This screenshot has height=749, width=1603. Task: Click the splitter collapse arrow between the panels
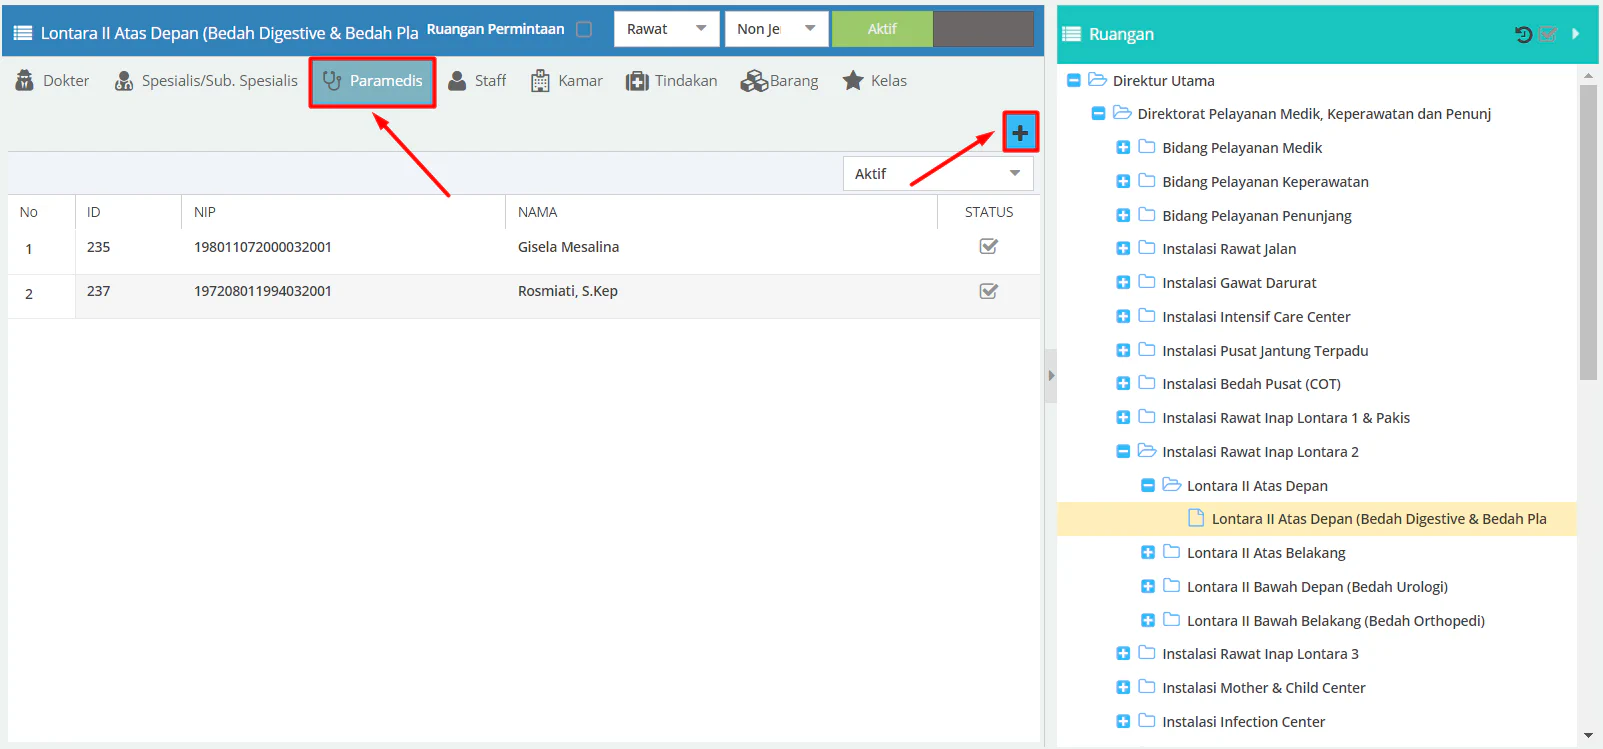(x=1050, y=376)
